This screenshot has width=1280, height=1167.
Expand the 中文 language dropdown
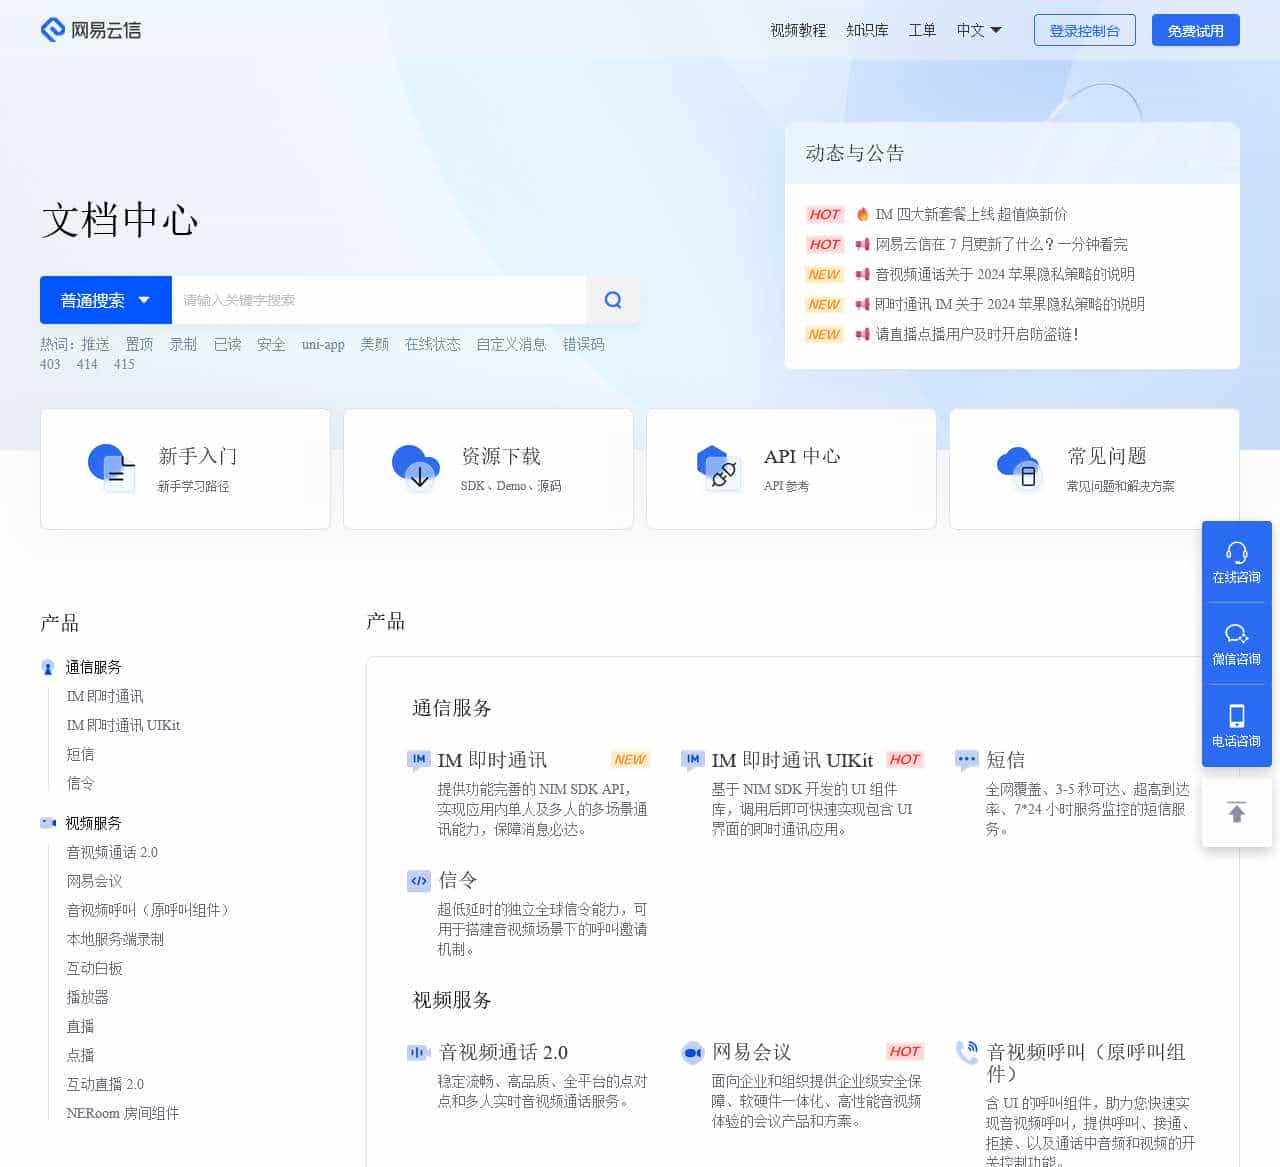(978, 30)
